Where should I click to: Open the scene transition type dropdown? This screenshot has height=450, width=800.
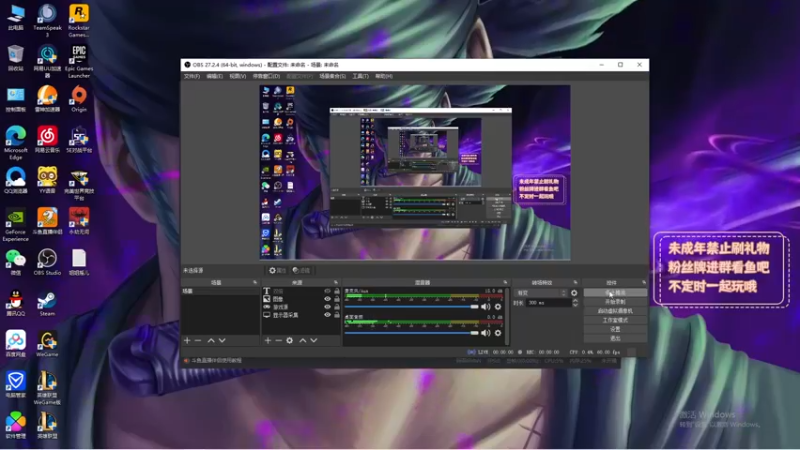[x=541, y=293]
